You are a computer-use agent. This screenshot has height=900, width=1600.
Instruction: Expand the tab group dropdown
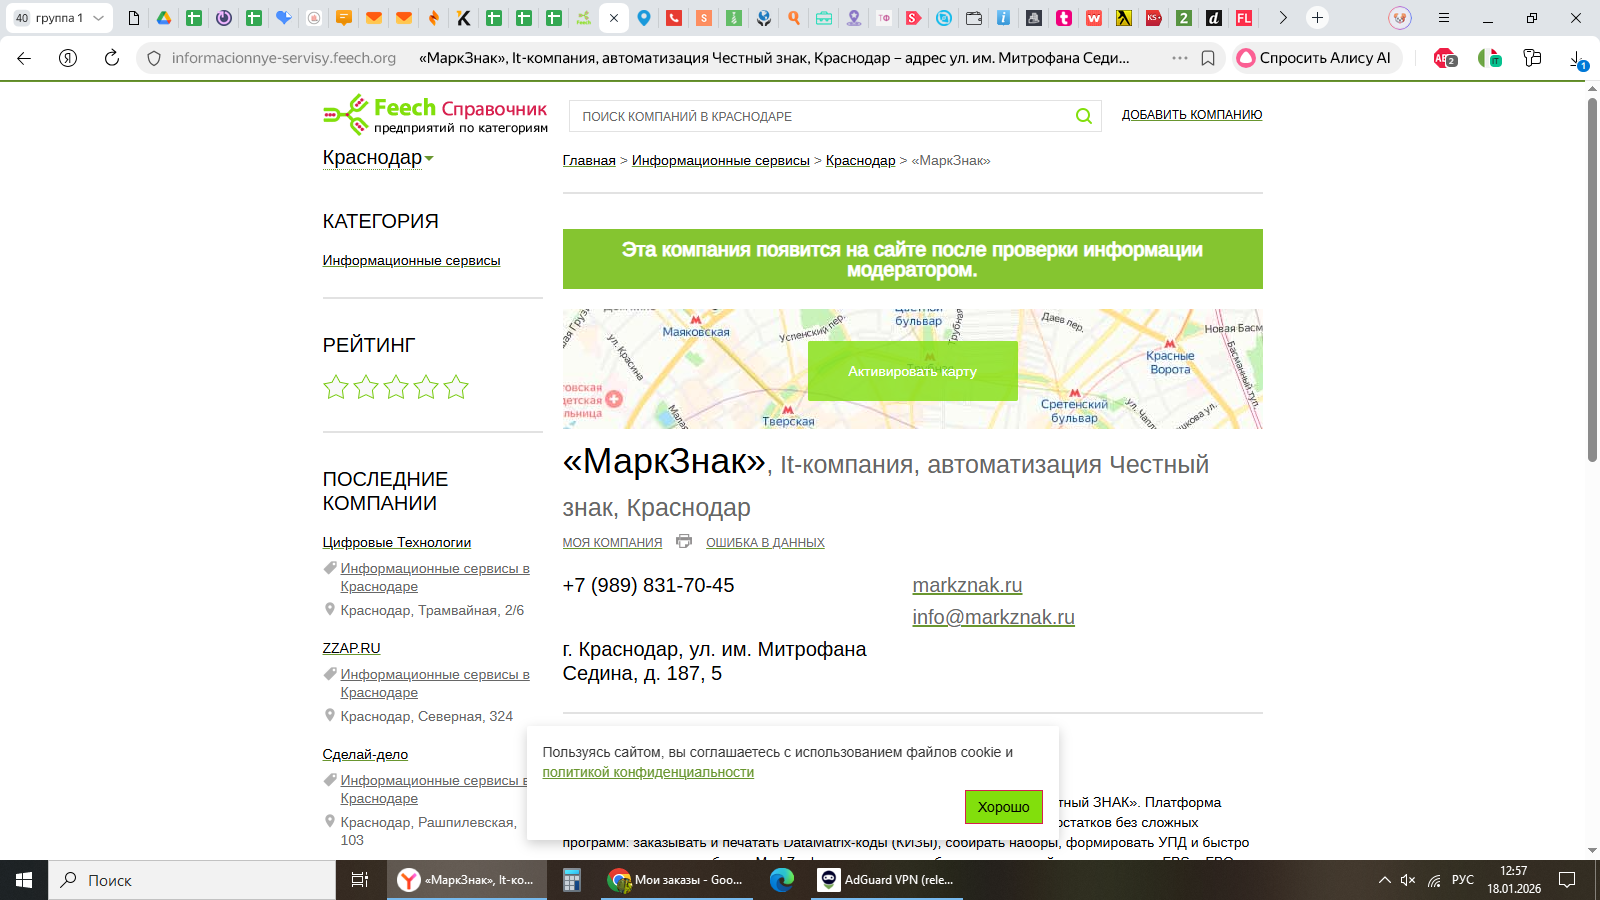tap(98, 18)
